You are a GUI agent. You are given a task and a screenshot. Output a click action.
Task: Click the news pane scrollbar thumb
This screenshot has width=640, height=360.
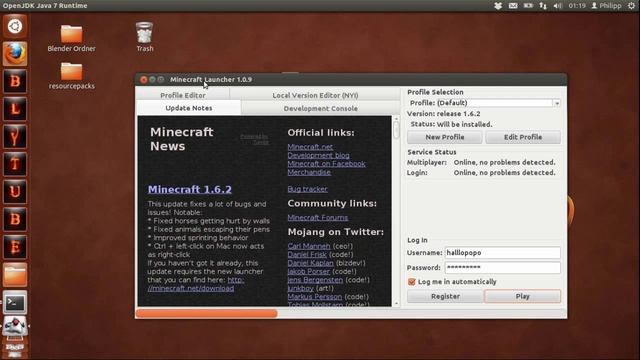pyautogui.click(x=396, y=130)
